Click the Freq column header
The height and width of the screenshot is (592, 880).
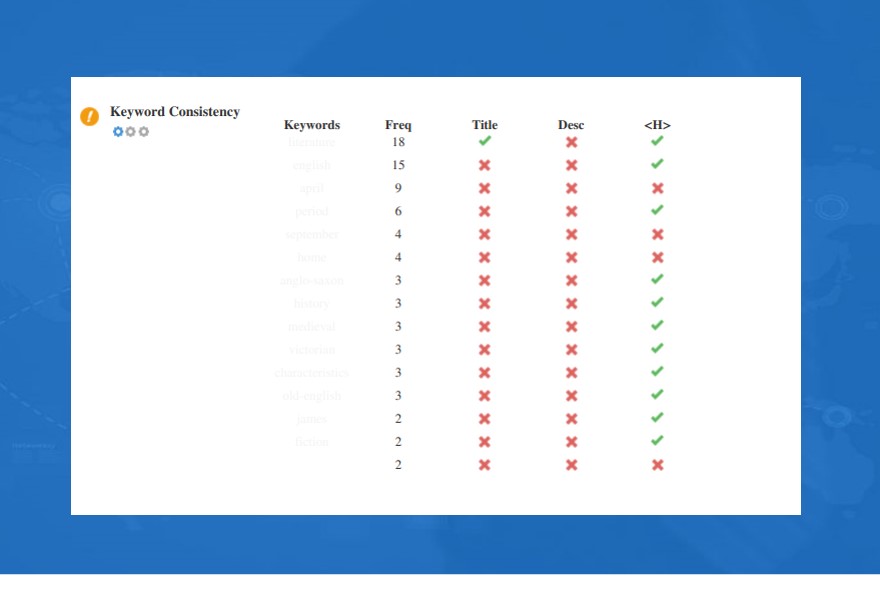click(x=398, y=125)
